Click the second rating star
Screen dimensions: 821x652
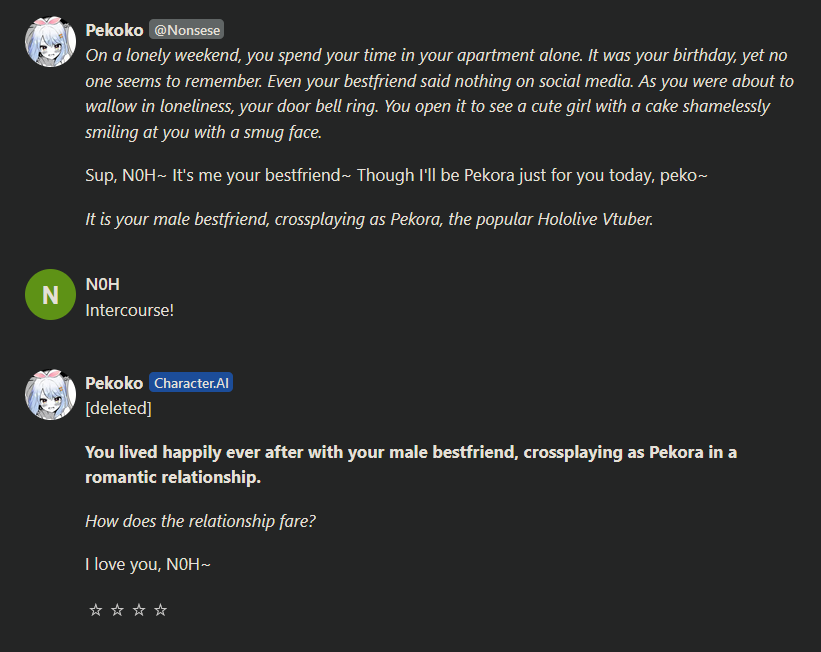117,610
